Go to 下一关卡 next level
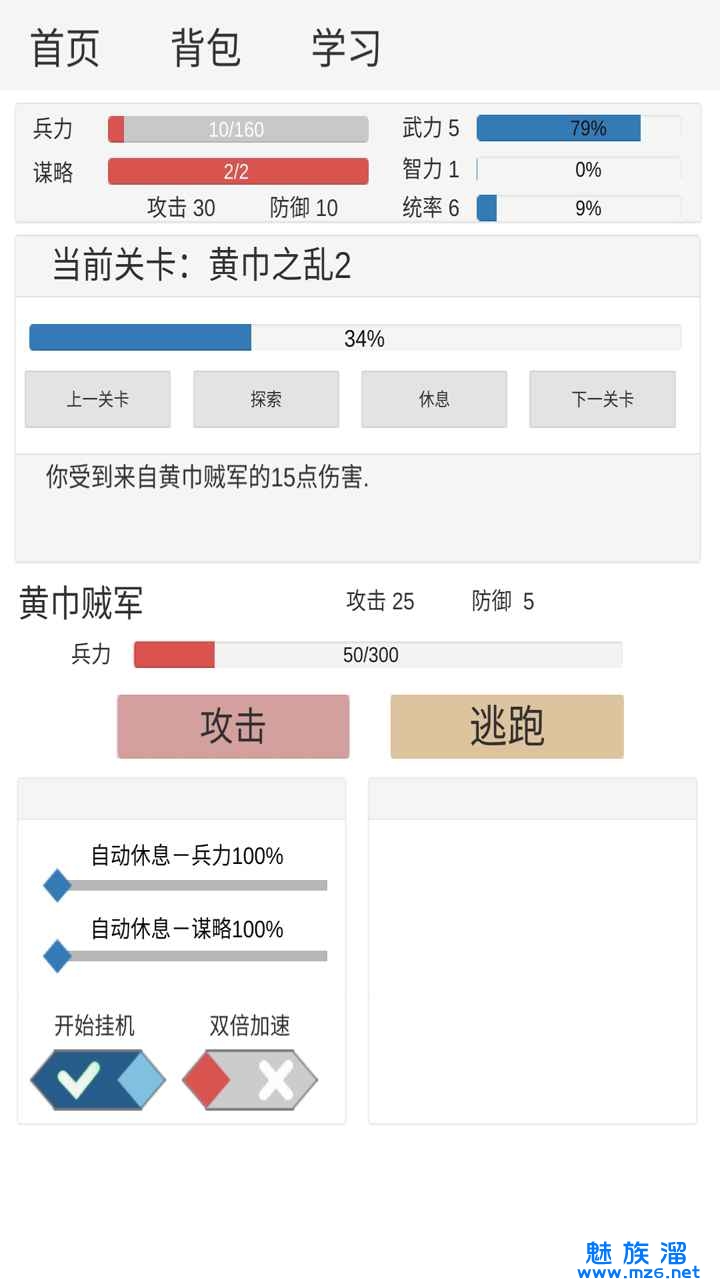 tap(602, 399)
